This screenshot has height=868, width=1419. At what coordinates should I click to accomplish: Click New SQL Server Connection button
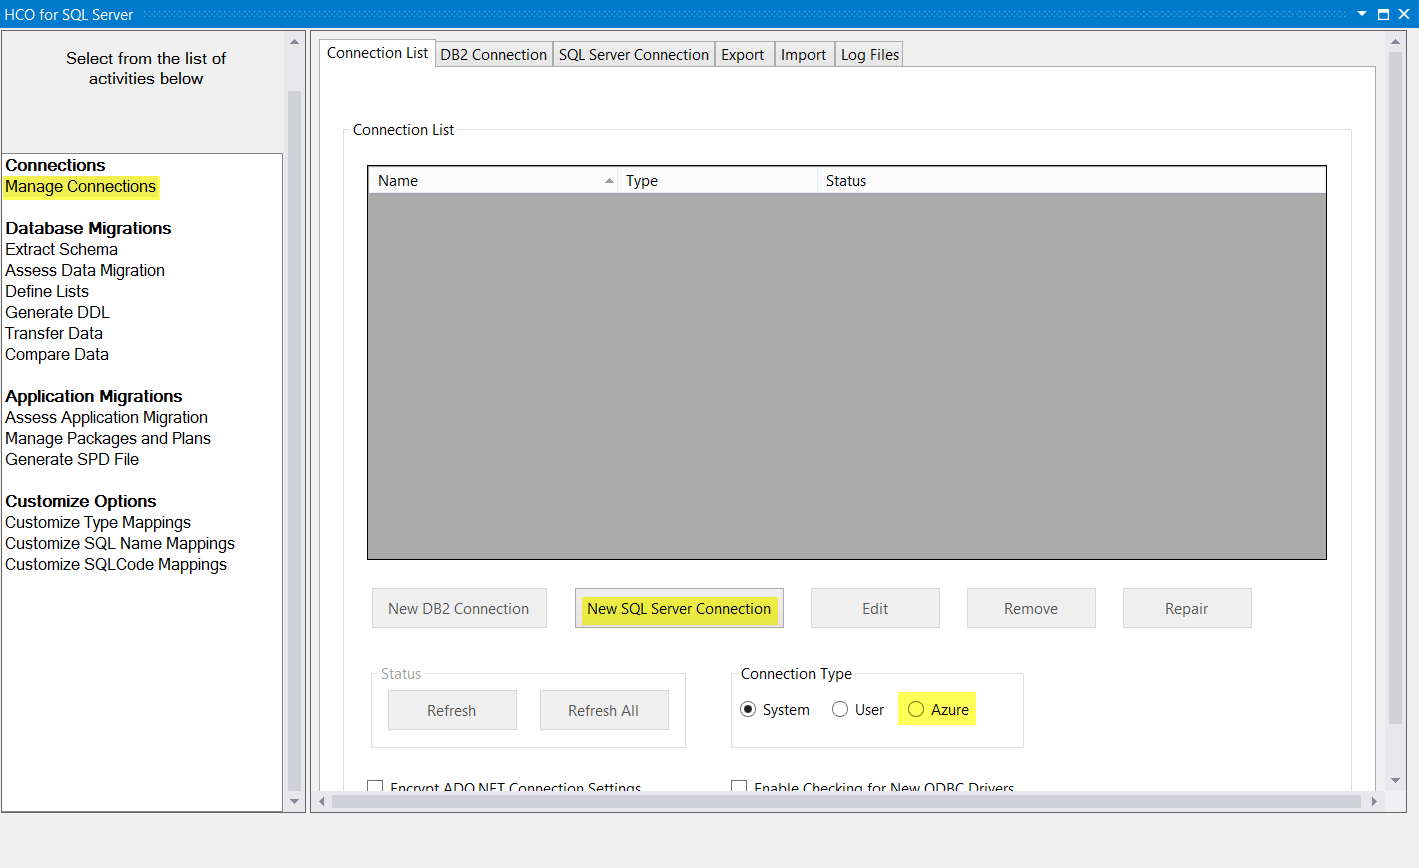pyautogui.click(x=679, y=609)
